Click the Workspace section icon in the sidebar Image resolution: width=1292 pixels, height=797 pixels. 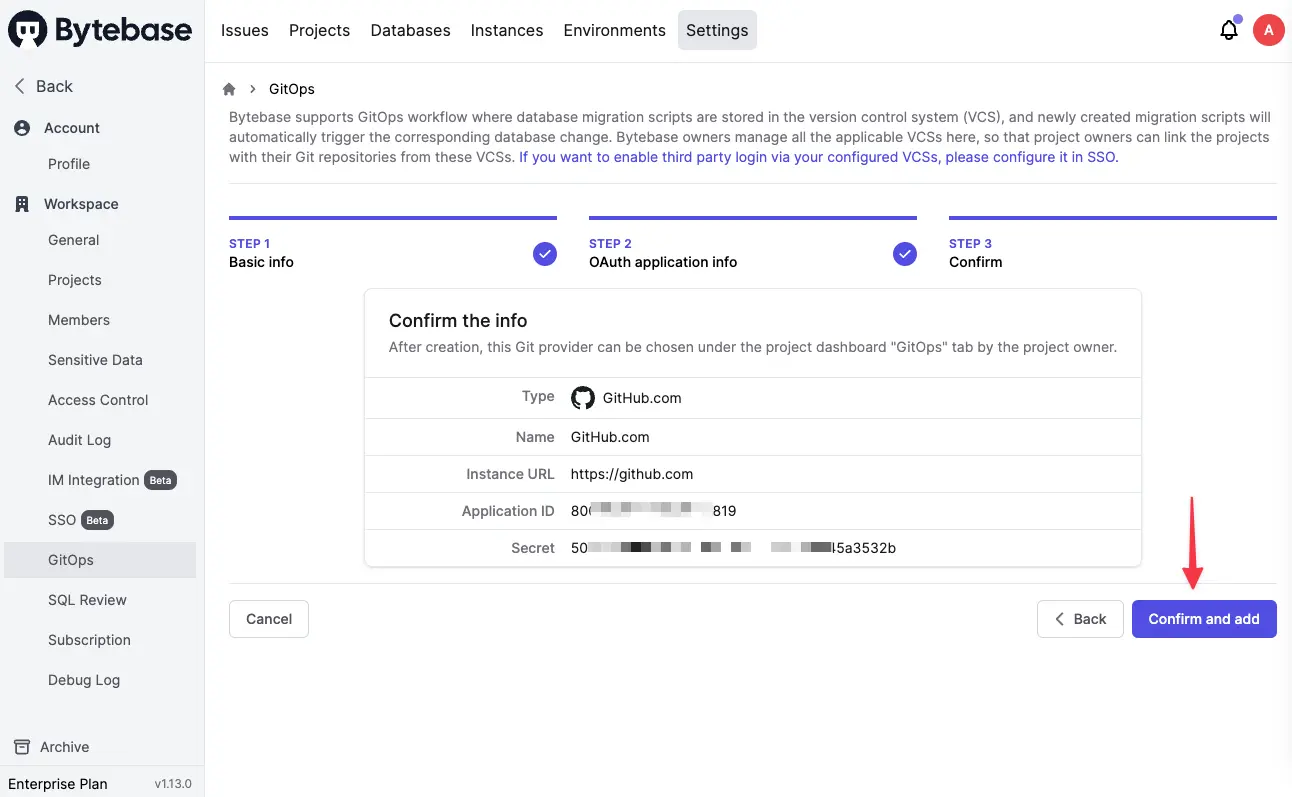coord(21,204)
